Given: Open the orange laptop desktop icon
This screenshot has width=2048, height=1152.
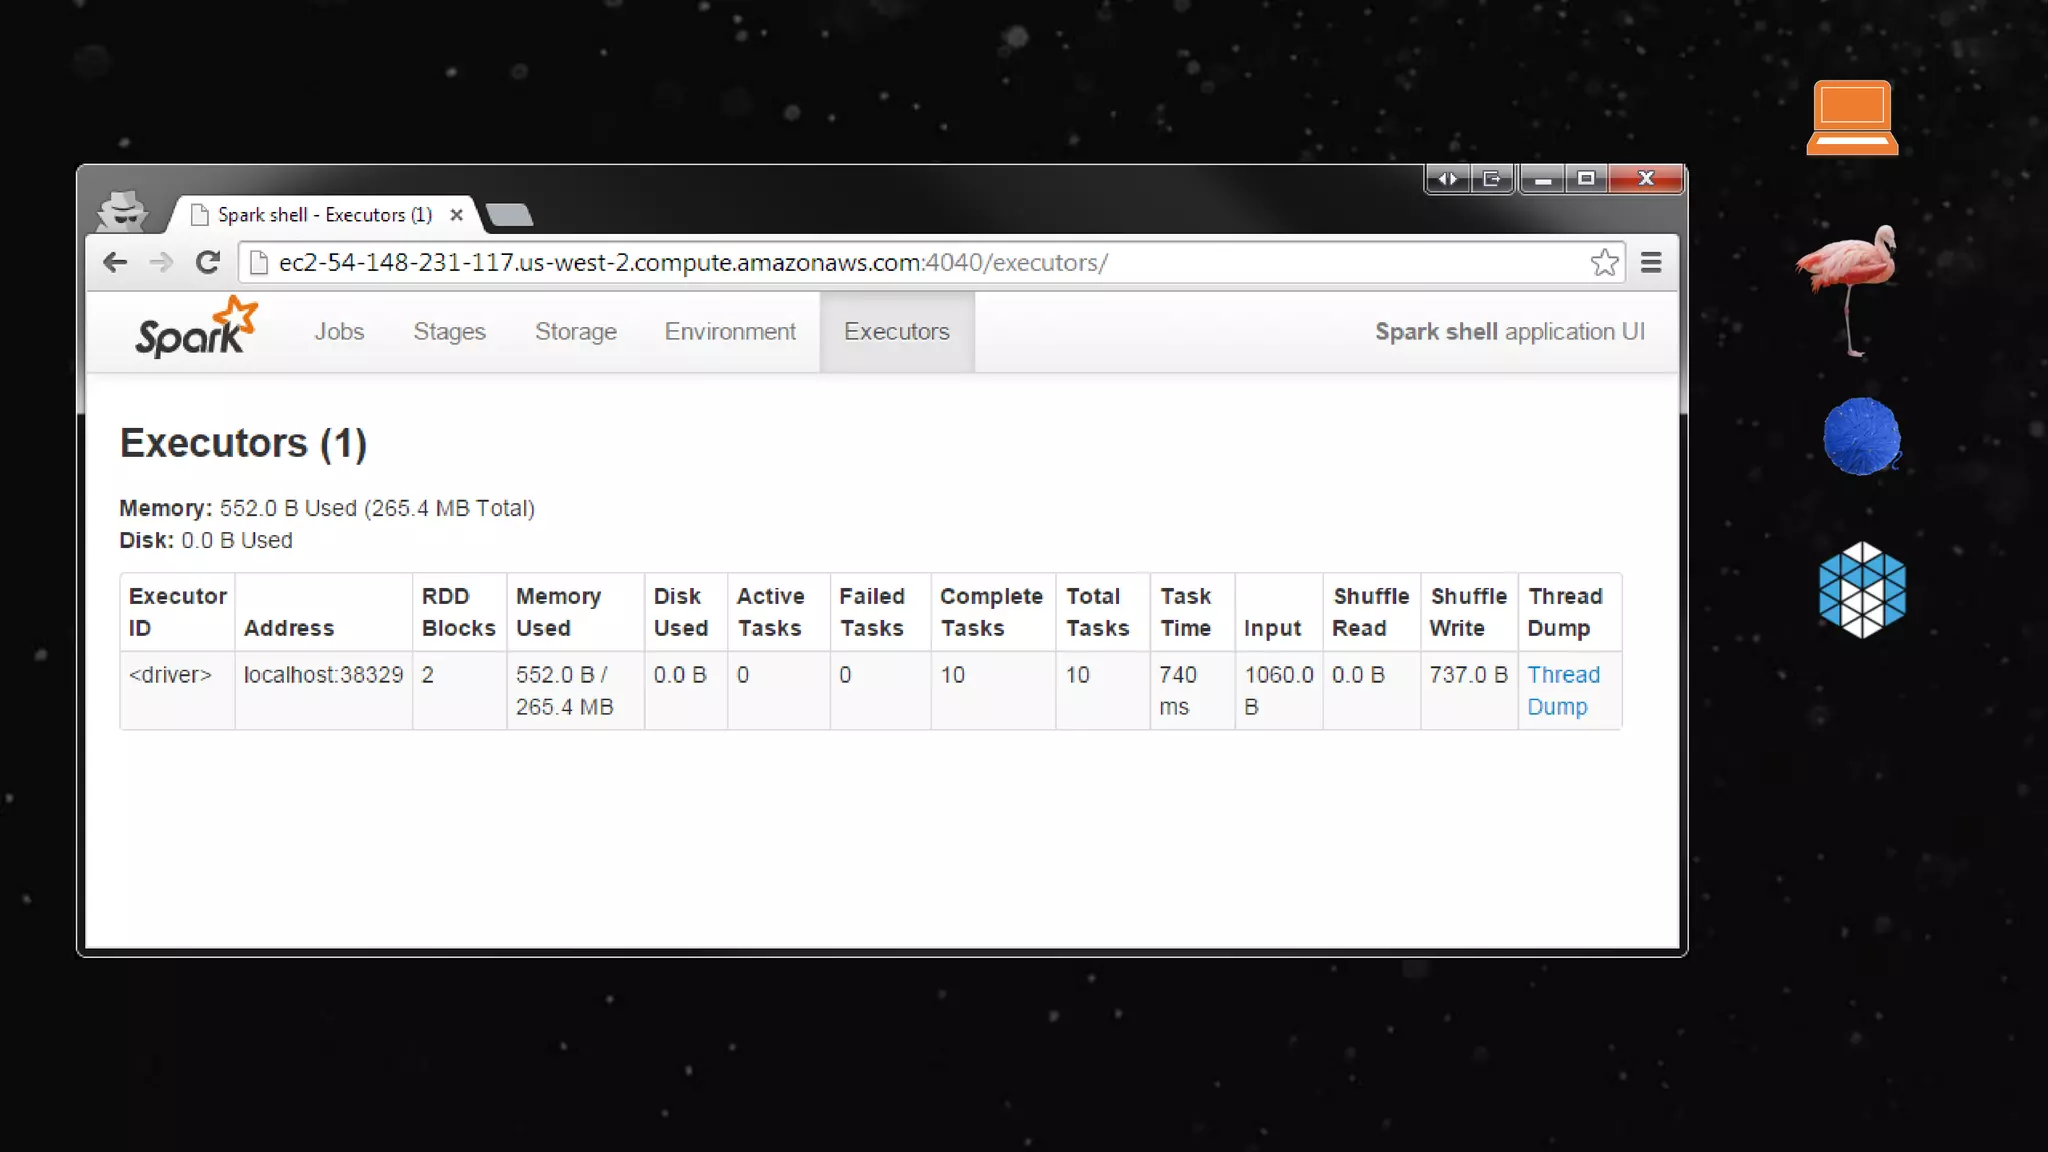Looking at the screenshot, I should [x=1852, y=118].
